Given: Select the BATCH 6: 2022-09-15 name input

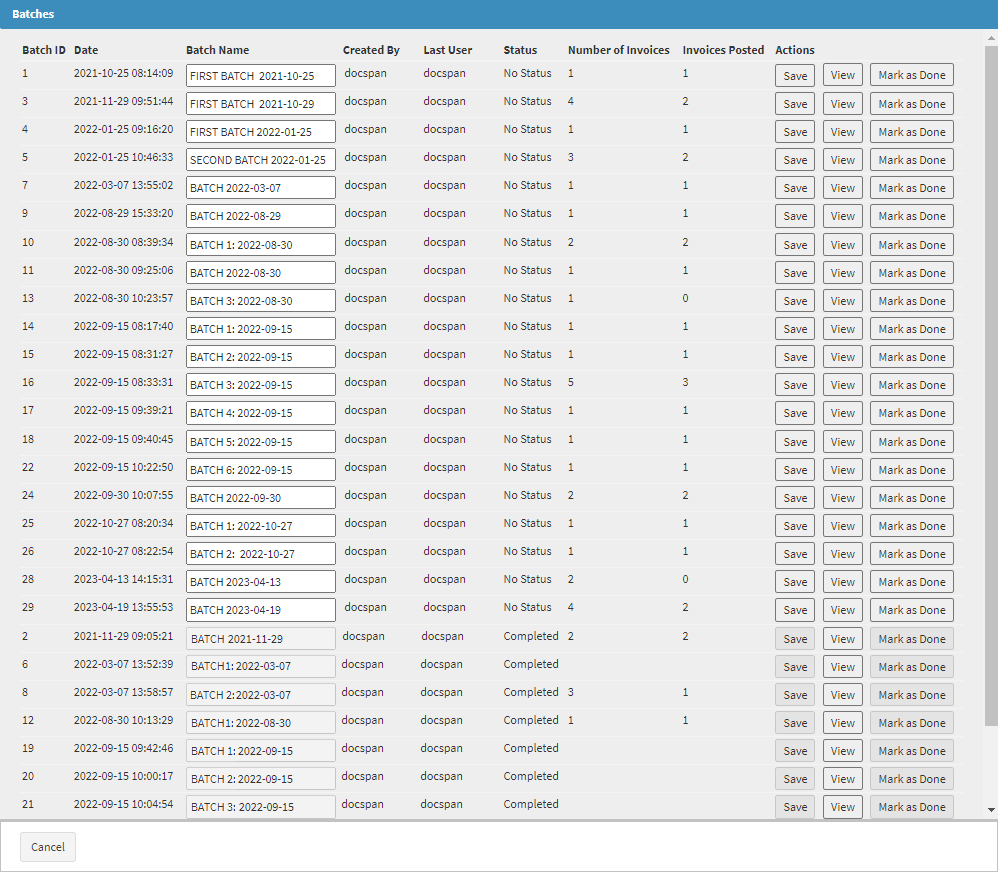Looking at the screenshot, I should [260, 469].
